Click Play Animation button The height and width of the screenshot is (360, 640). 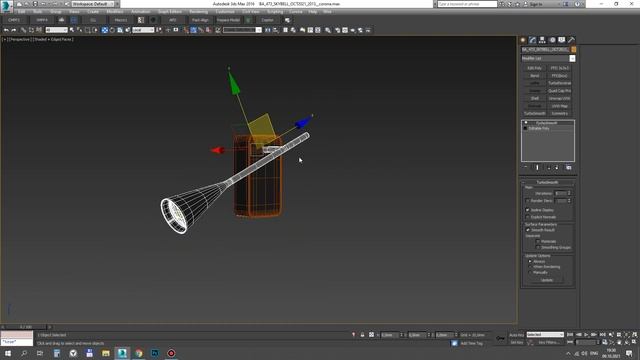click(x=586, y=335)
